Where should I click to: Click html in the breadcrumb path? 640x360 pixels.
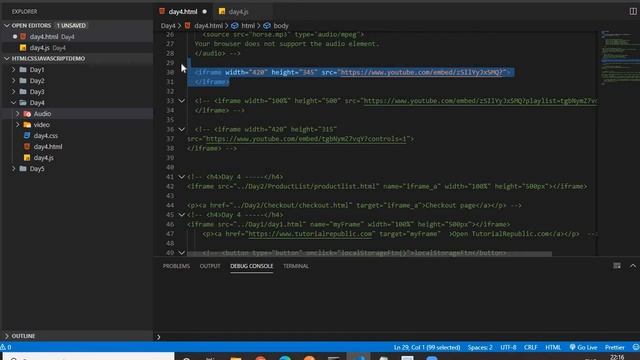[x=248, y=26]
